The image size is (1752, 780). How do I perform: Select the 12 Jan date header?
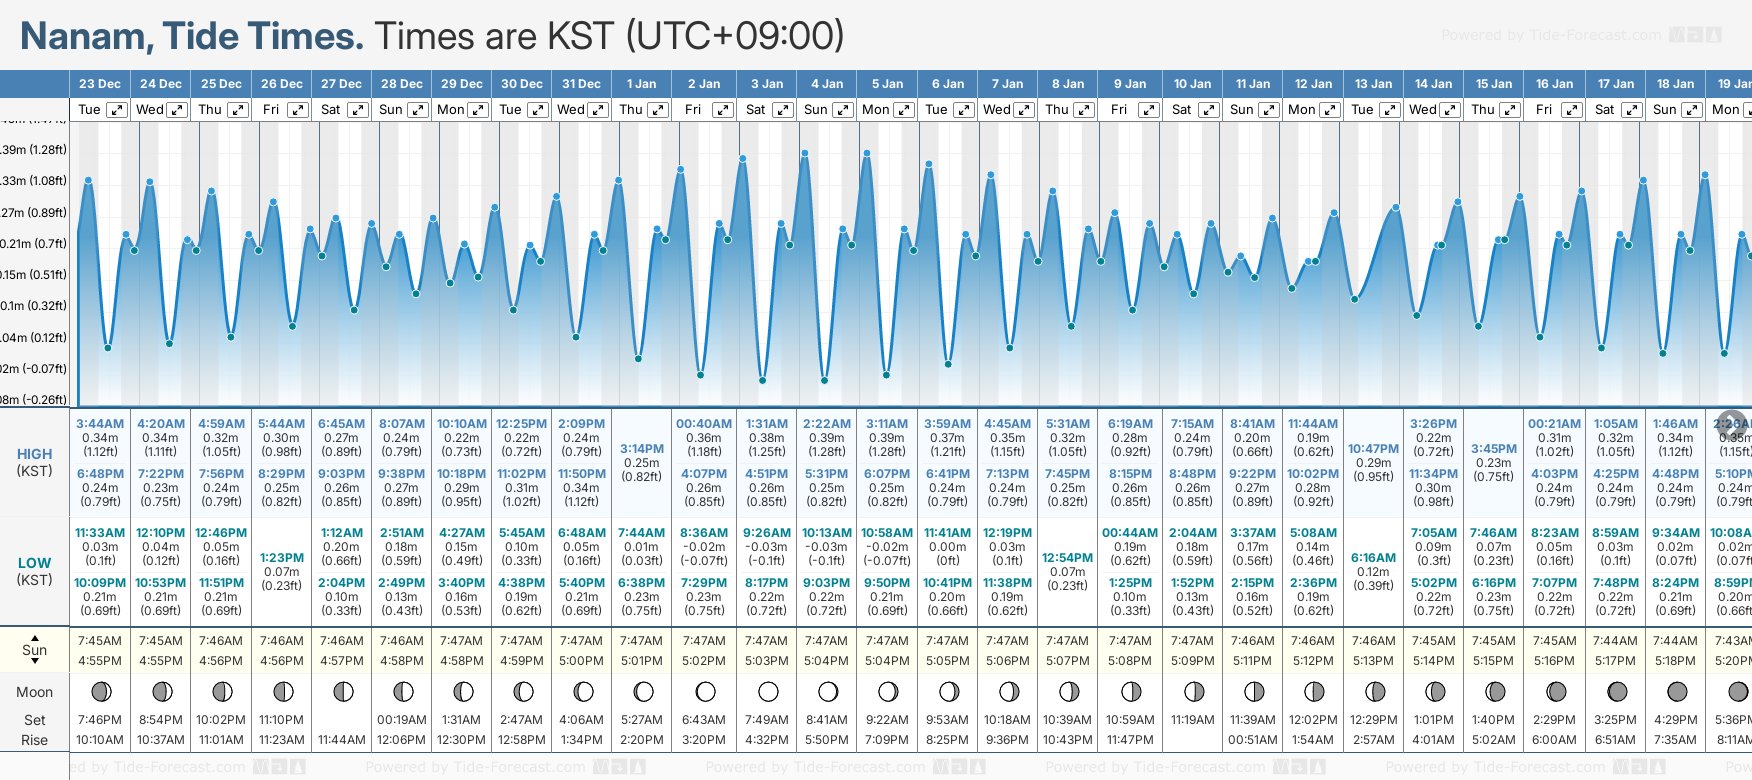[1313, 84]
